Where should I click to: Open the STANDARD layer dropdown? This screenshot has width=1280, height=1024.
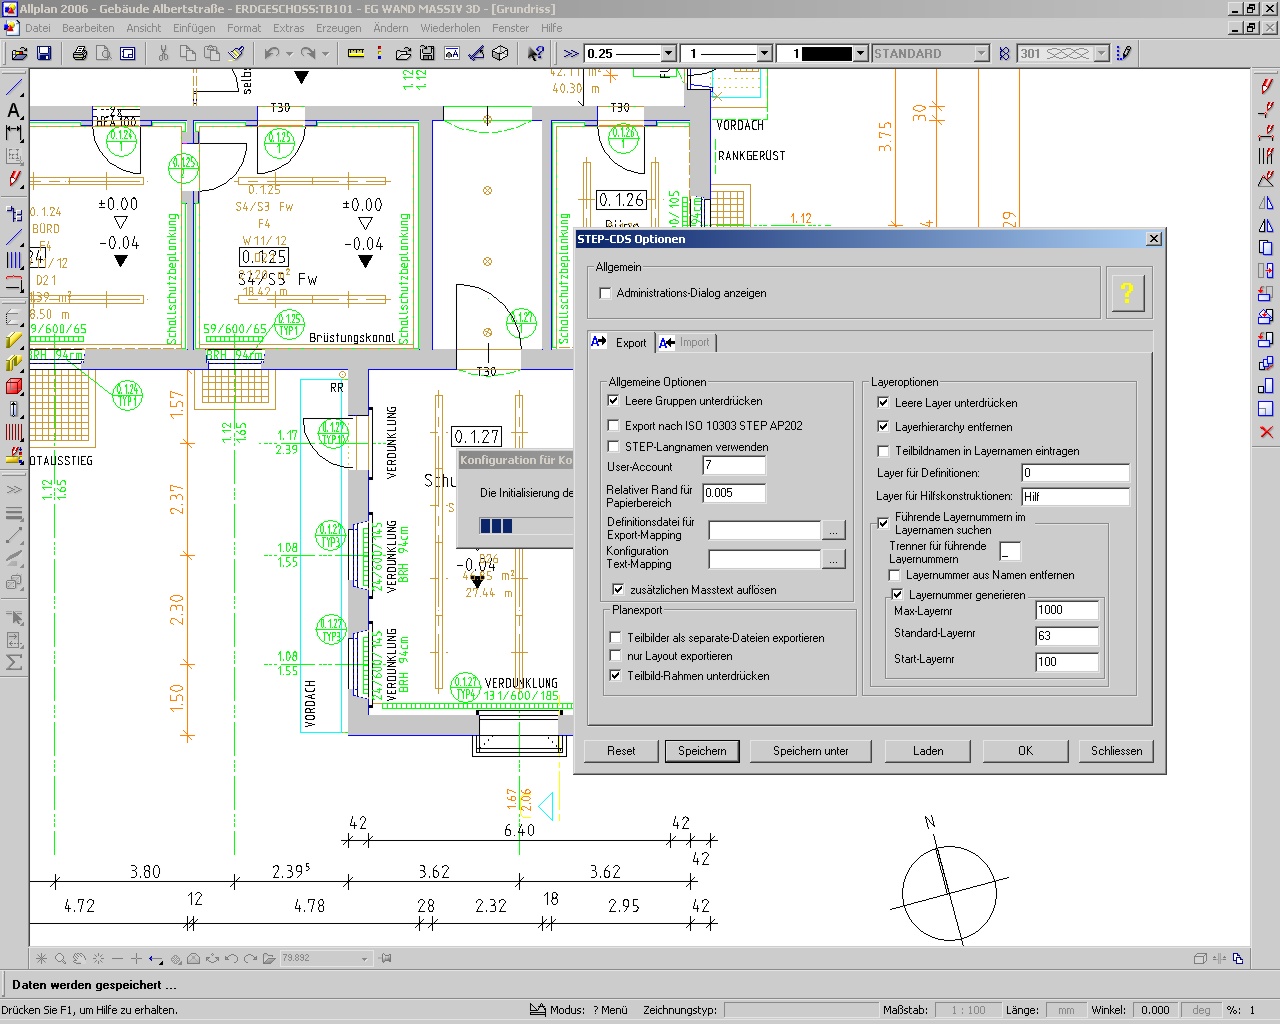click(x=981, y=54)
